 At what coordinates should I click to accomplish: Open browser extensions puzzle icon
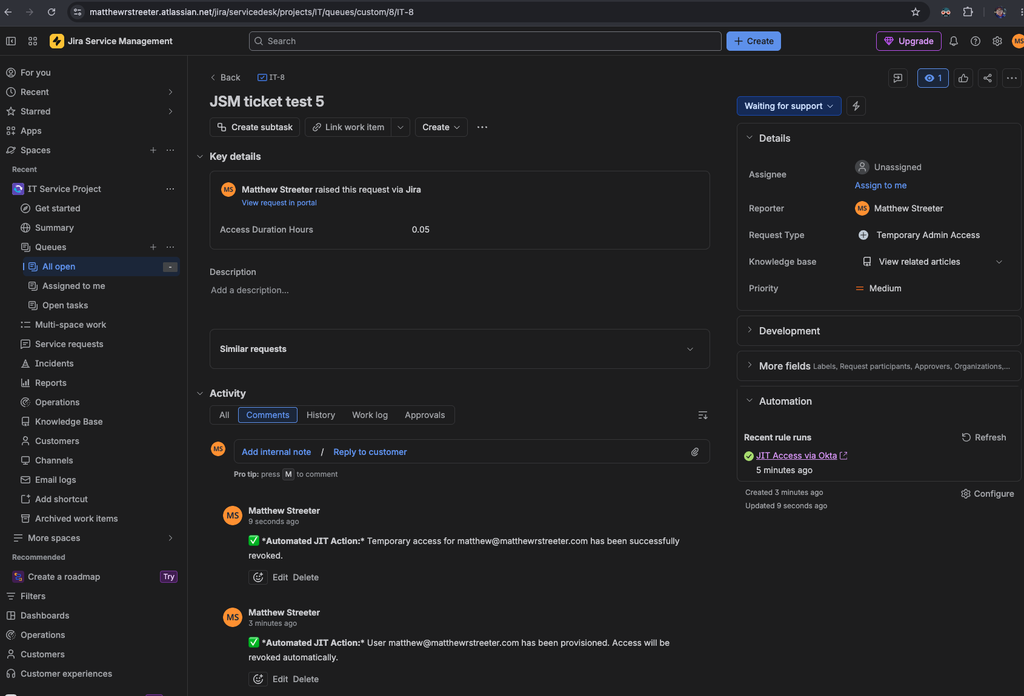(968, 12)
